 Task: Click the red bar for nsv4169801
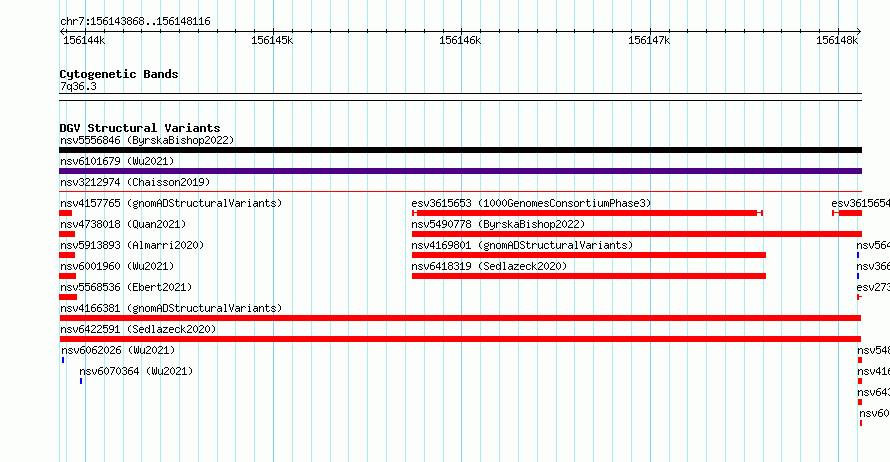click(589, 255)
